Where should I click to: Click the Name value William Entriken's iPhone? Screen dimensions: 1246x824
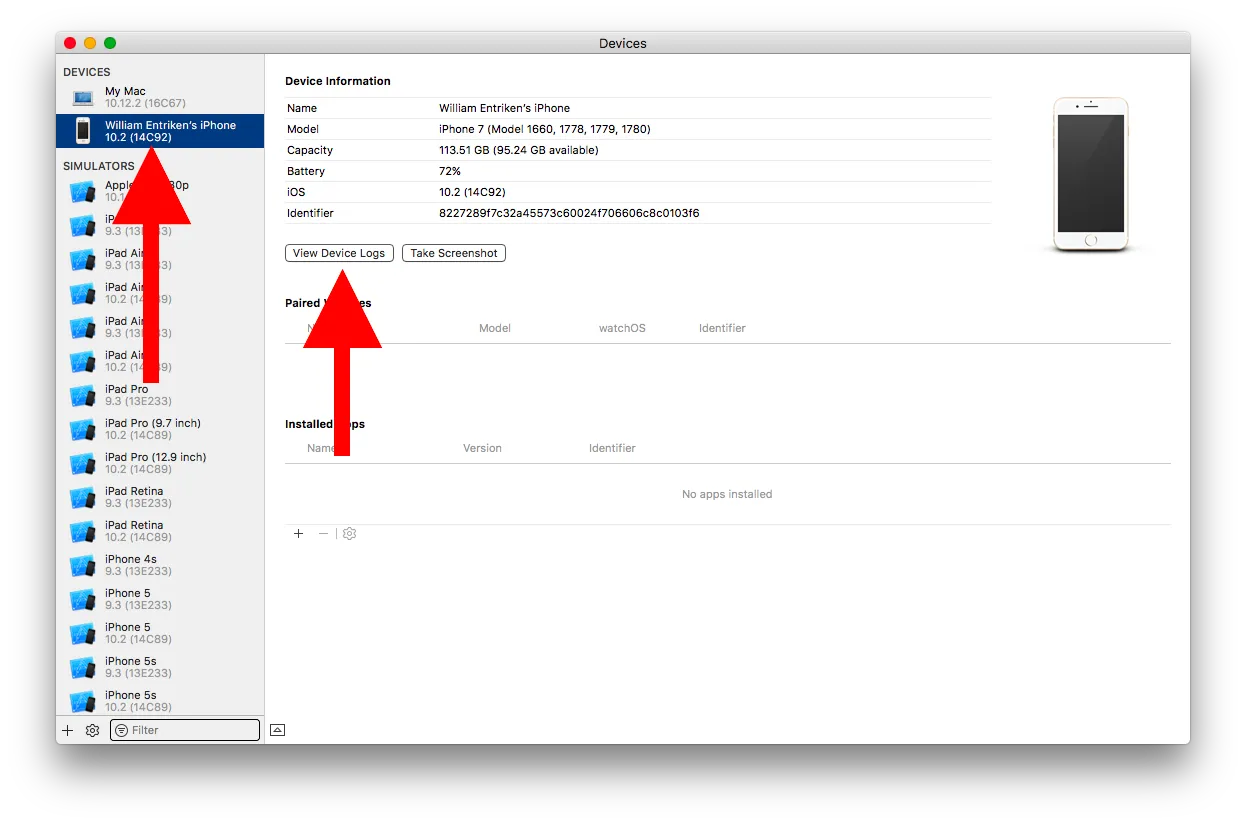[x=504, y=108]
